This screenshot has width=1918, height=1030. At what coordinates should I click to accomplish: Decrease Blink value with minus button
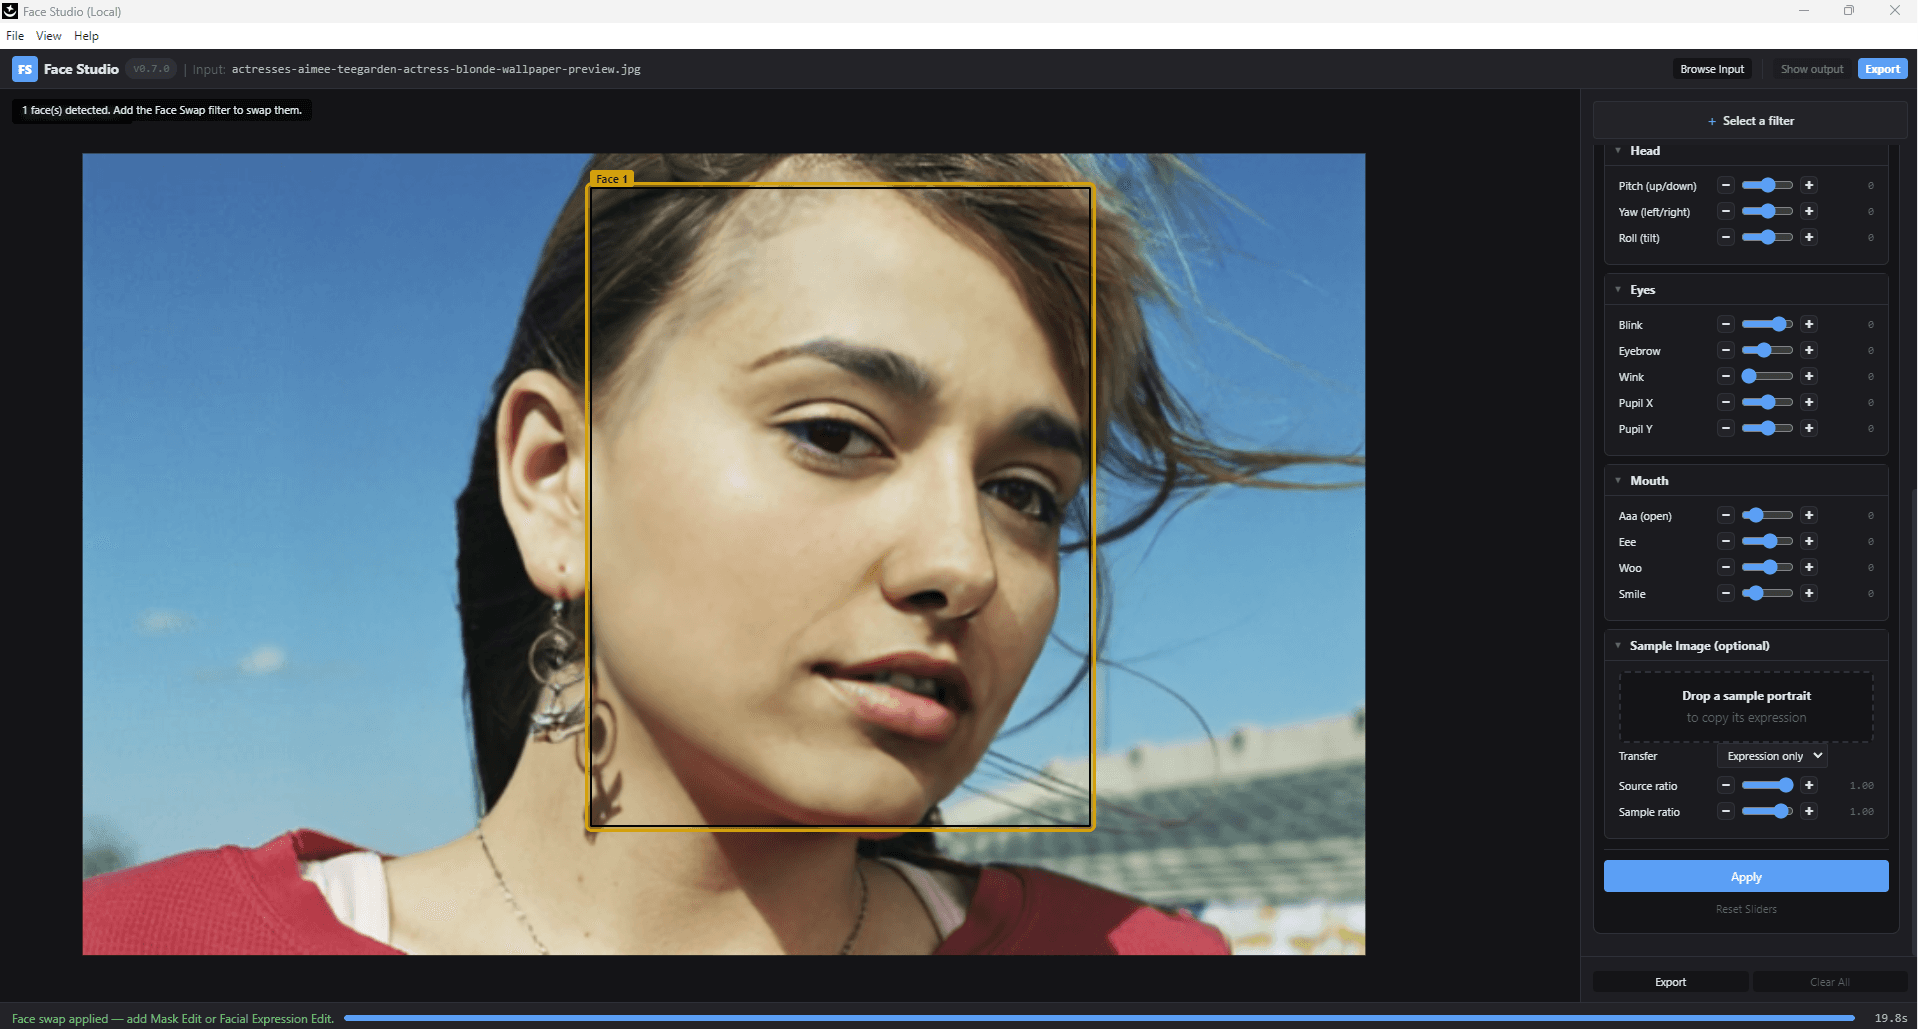point(1726,325)
